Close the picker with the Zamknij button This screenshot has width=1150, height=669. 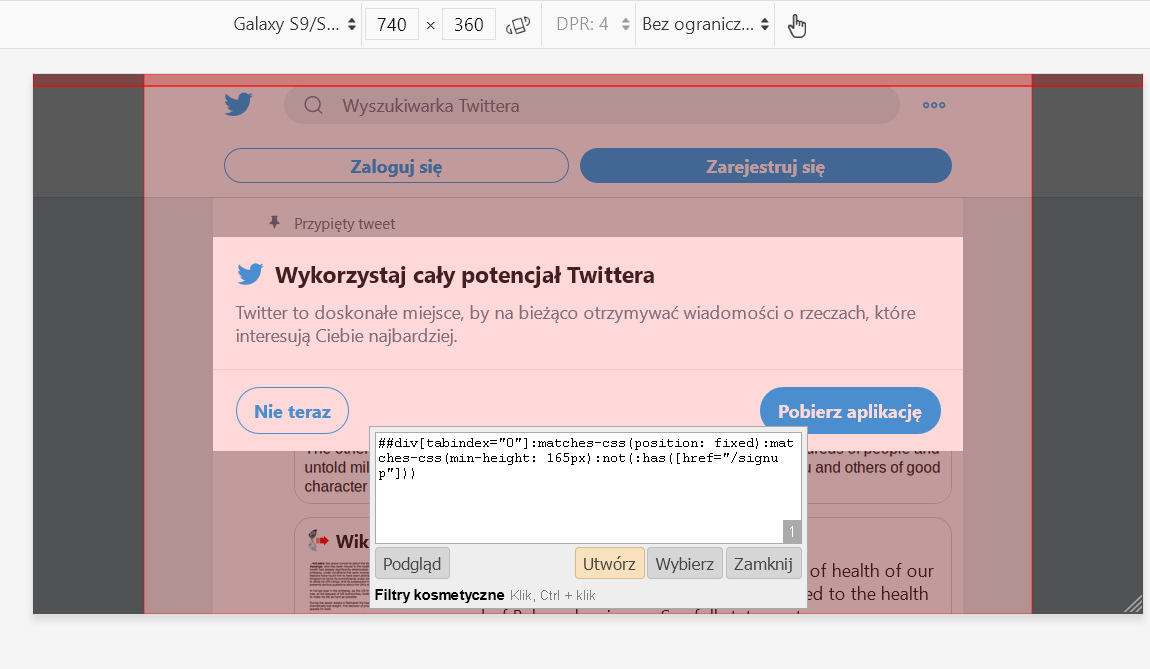[763, 562]
